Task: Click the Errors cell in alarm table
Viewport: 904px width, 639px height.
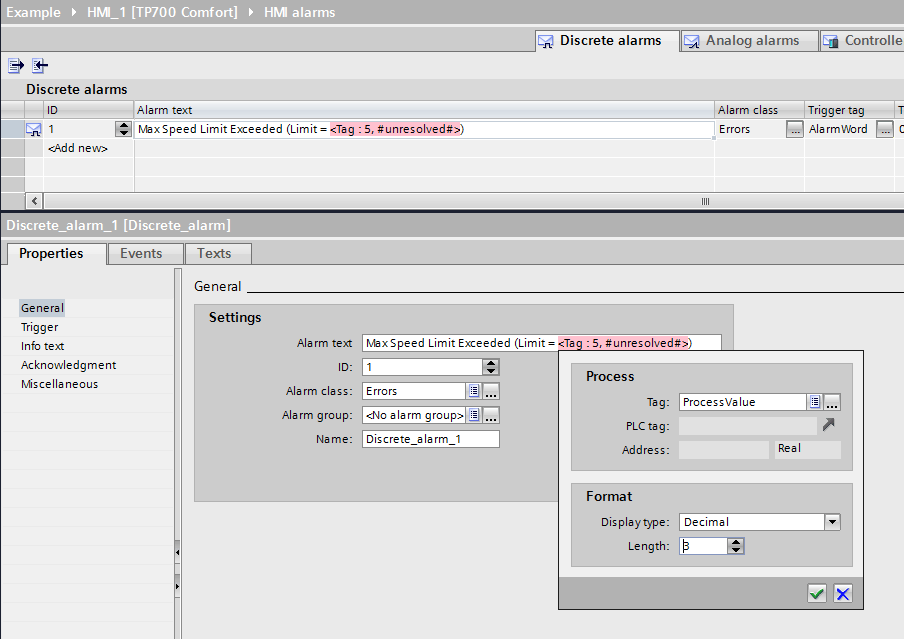Action: pyautogui.click(x=750, y=129)
